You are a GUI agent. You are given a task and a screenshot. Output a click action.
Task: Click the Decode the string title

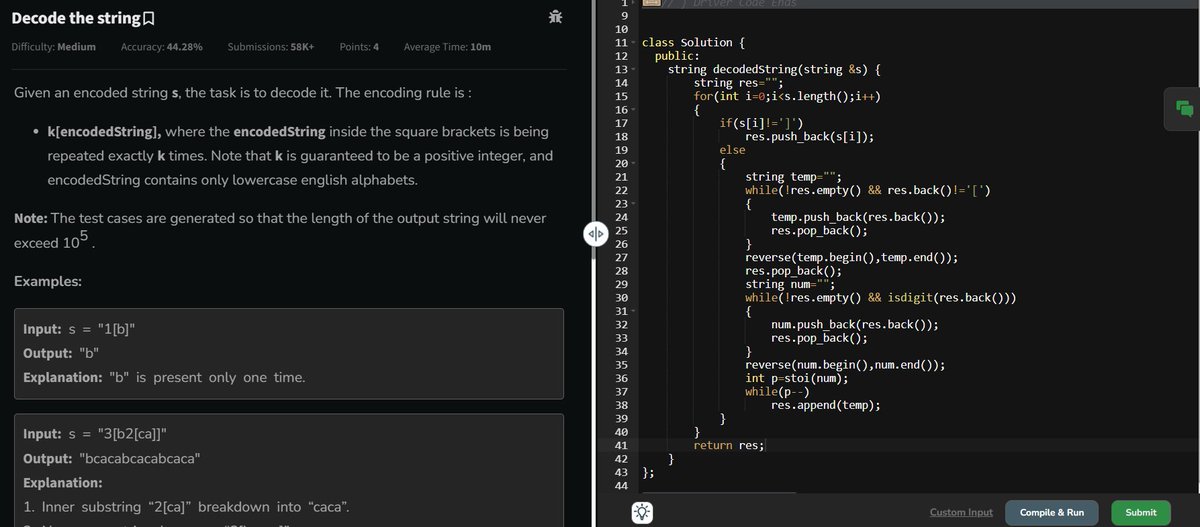click(x=75, y=18)
